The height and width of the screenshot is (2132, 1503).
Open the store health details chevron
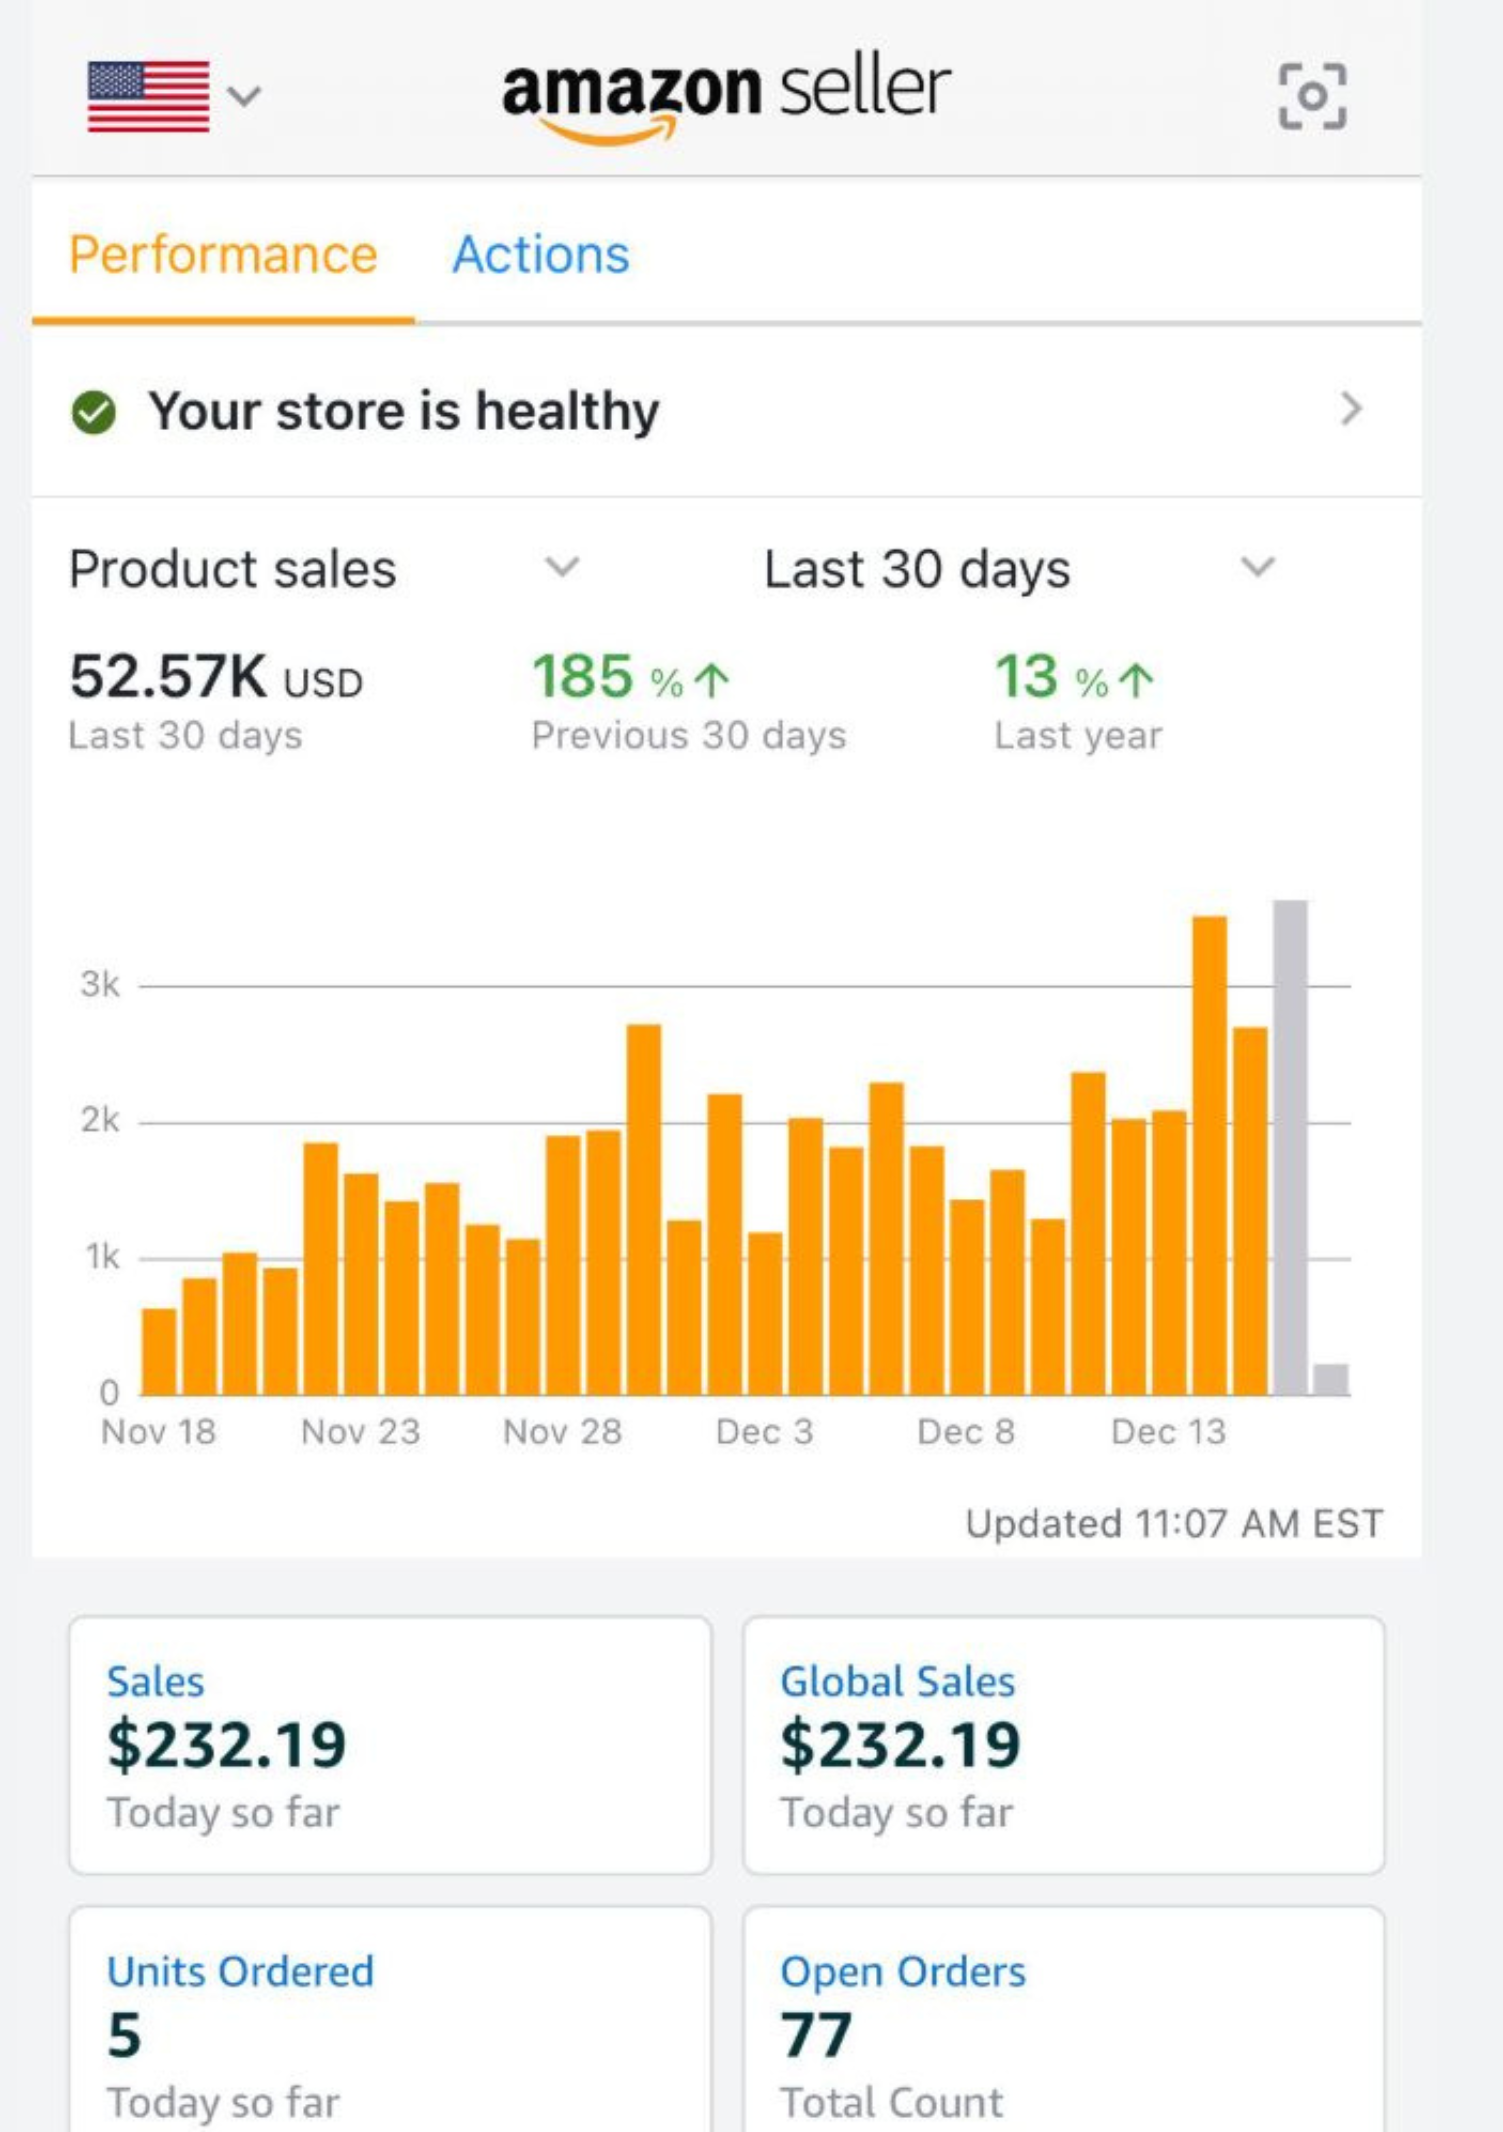(1350, 409)
